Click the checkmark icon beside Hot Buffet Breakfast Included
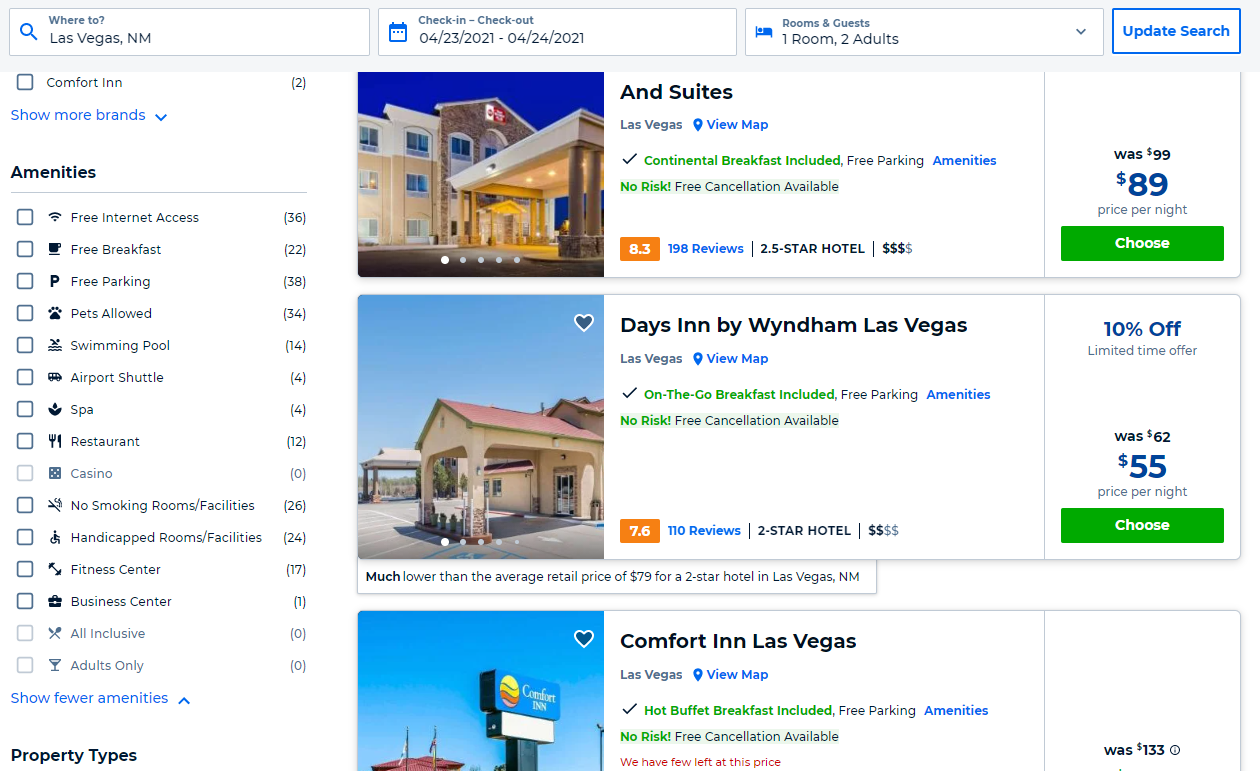This screenshot has width=1260, height=771. (629, 710)
